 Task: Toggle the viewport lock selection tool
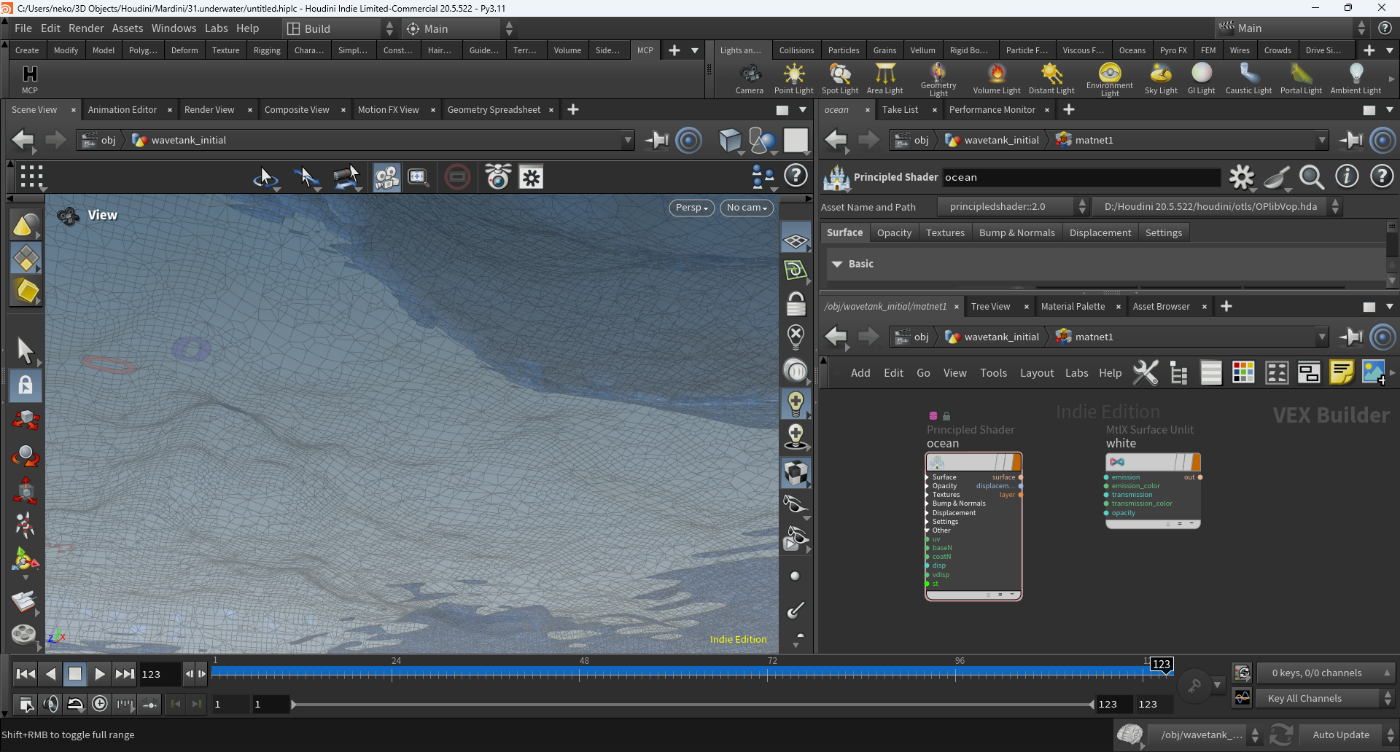[x=25, y=385]
